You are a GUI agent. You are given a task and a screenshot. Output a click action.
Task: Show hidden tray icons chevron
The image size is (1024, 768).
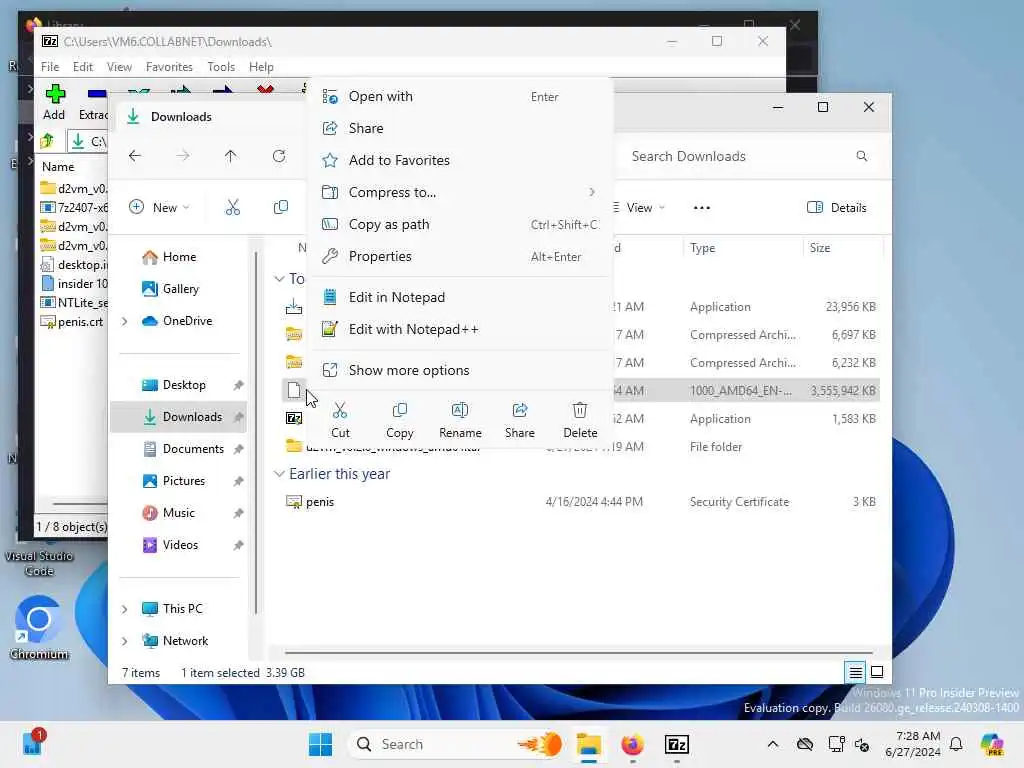773,744
